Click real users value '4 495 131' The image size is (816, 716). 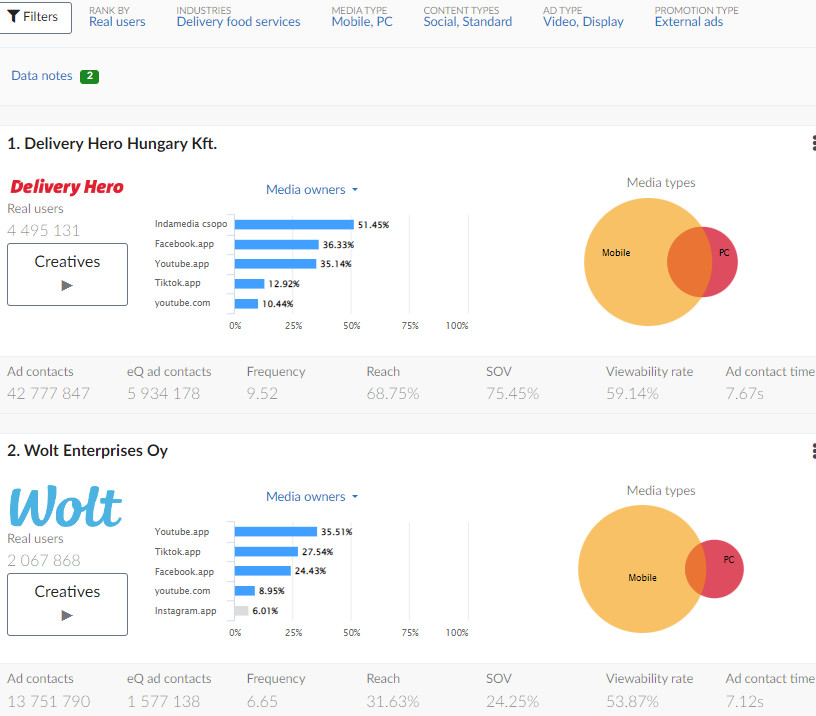pyautogui.click(x=44, y=231)
